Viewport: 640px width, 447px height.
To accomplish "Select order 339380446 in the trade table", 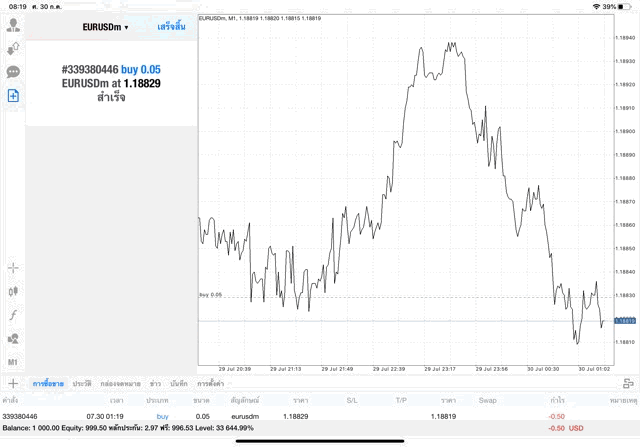I will pyautogui.click(x=20, y=416).
